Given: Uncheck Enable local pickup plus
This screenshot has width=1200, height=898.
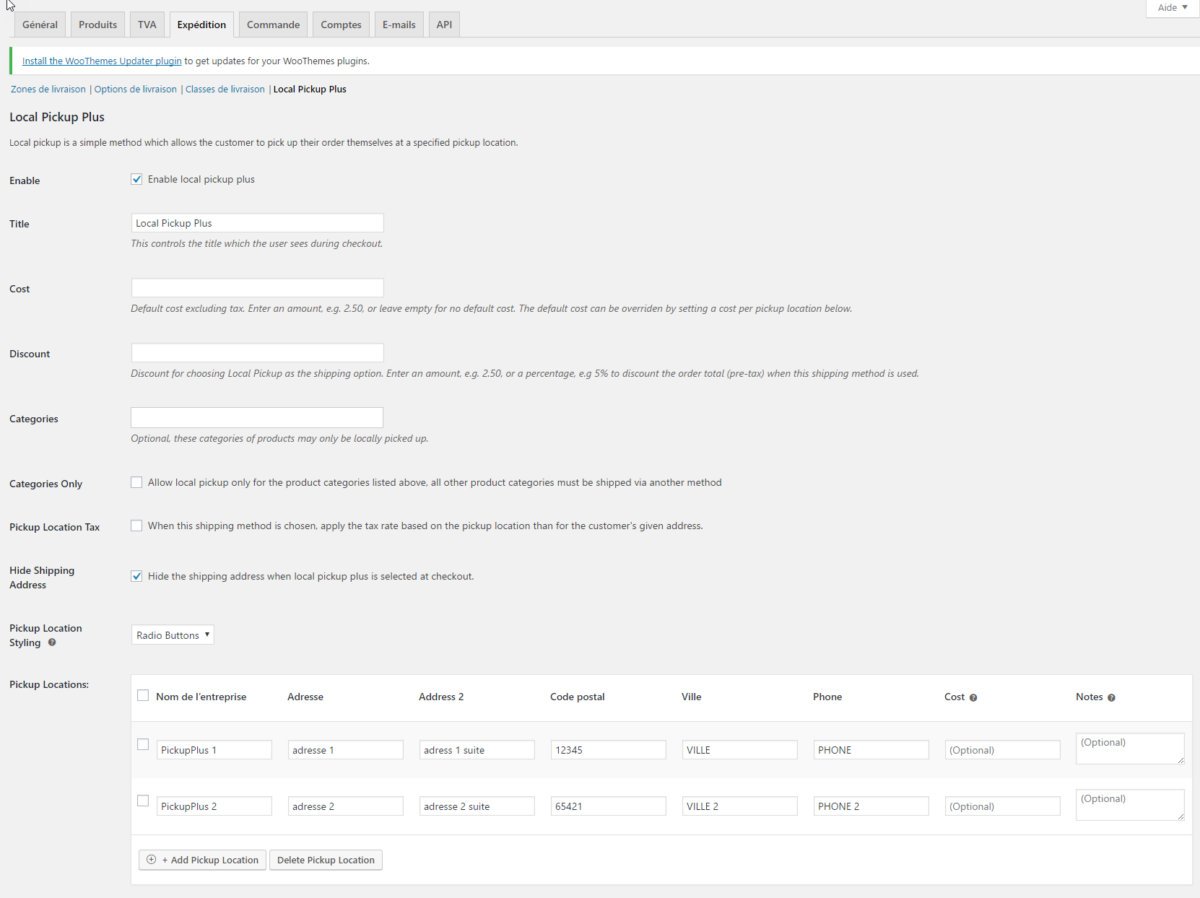Looking at the screenshot, I should coord(137,179).
